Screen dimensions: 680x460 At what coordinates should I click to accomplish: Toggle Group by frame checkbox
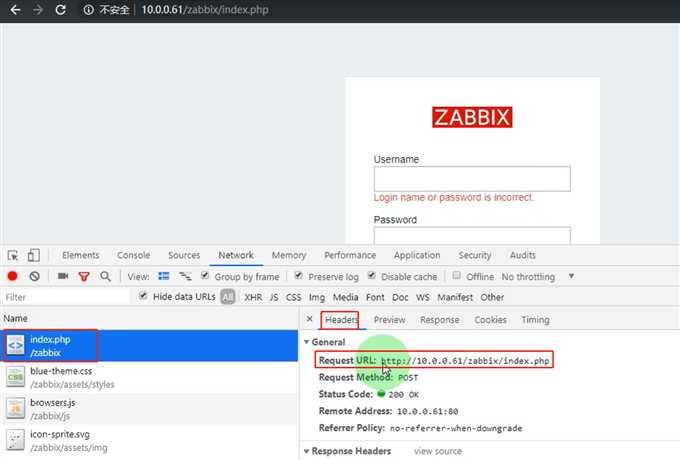205,275
